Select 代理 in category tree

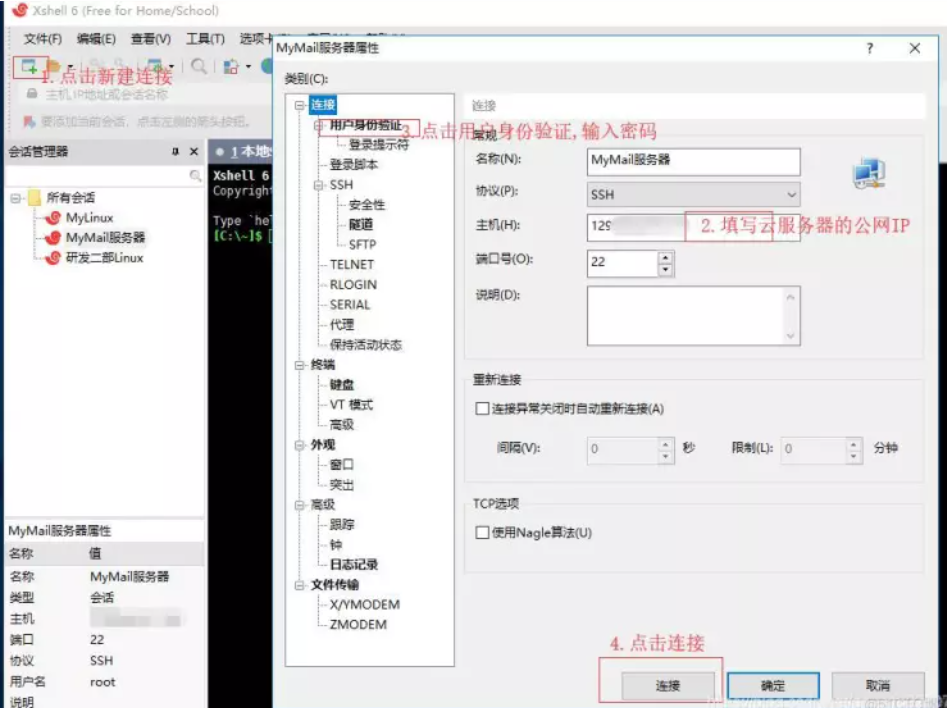click(342, 324)
